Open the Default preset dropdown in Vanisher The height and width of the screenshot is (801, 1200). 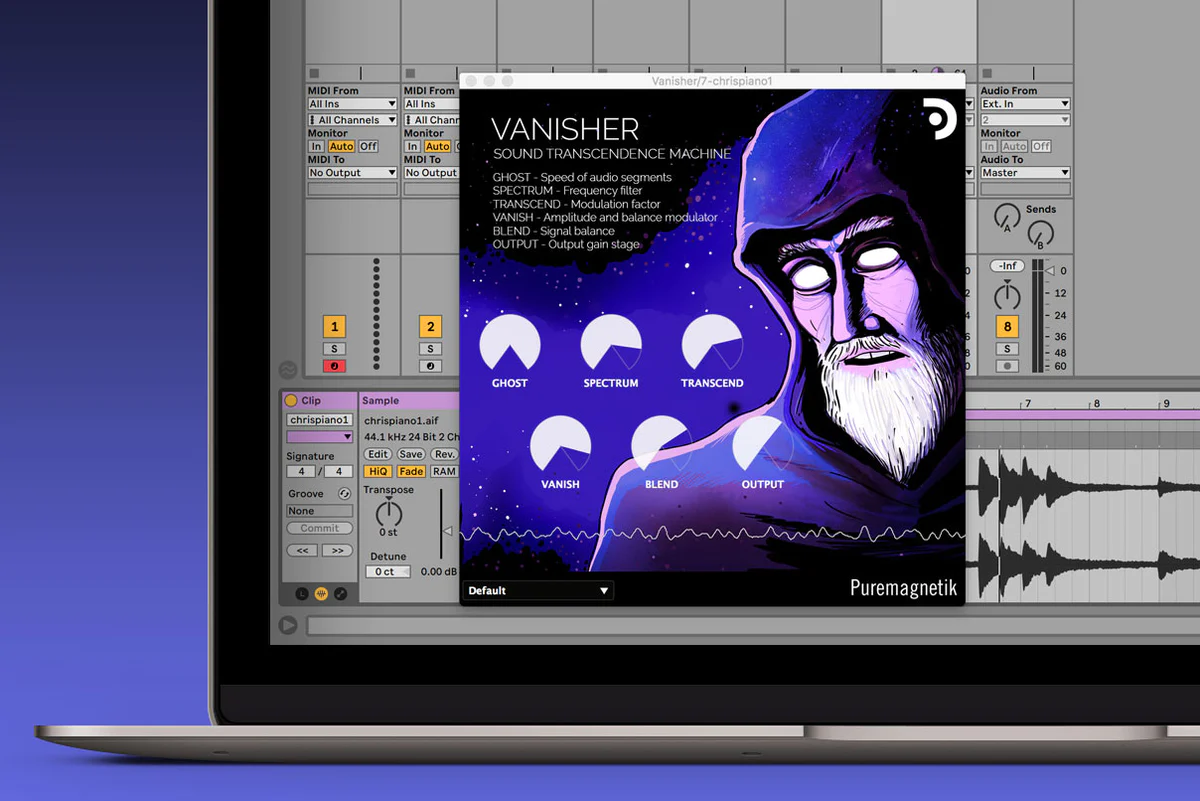(x=538, y=591)
